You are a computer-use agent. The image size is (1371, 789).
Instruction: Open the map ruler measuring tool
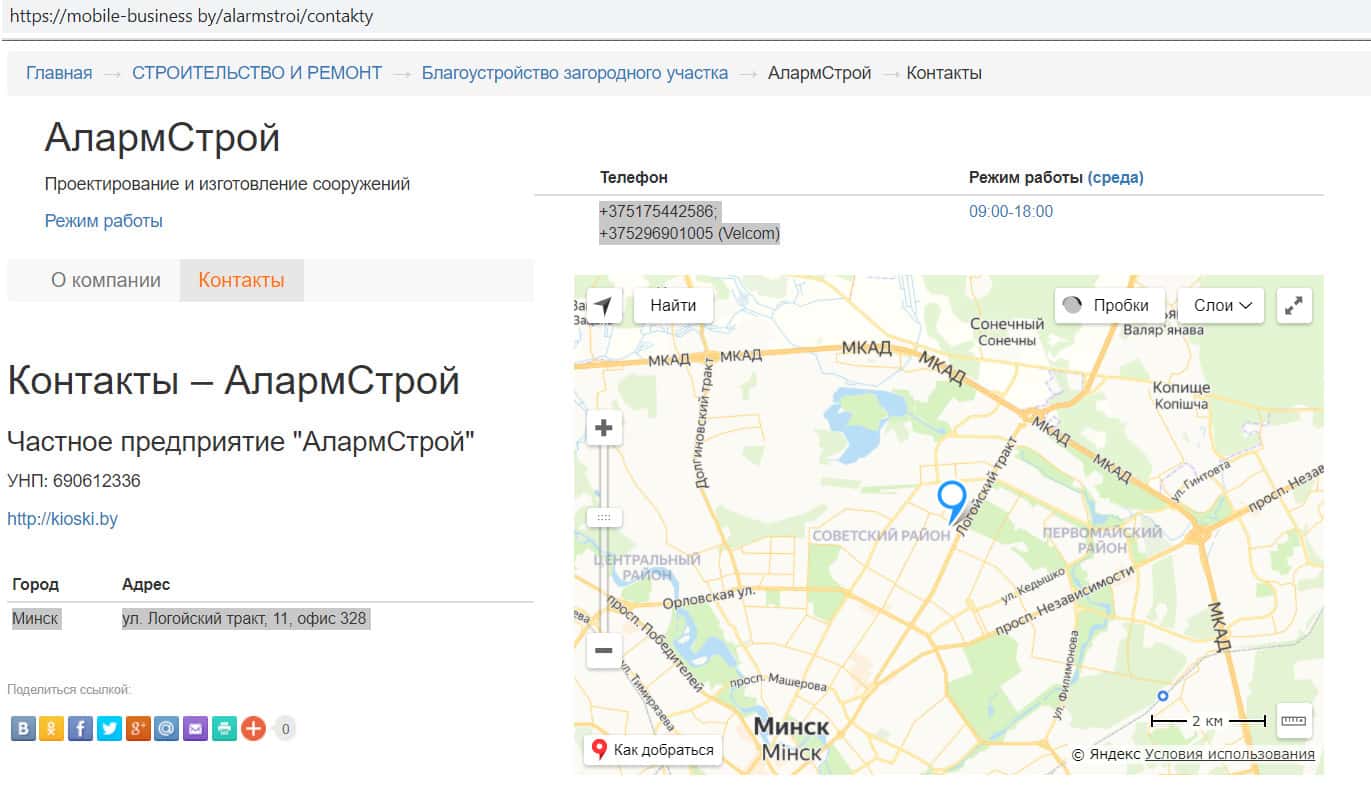[1294, 720]
